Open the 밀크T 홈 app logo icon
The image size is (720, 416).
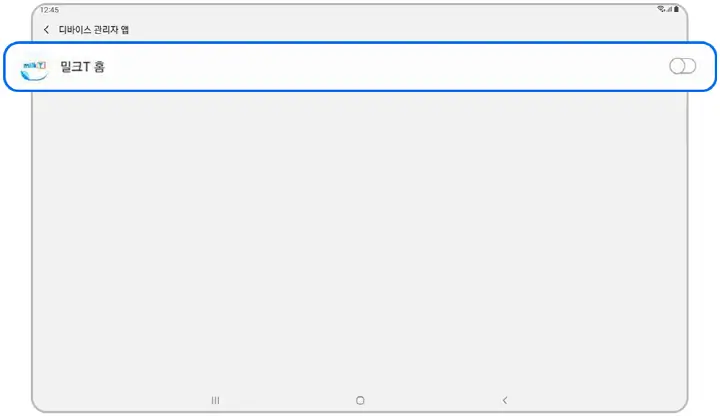(34, 71)
